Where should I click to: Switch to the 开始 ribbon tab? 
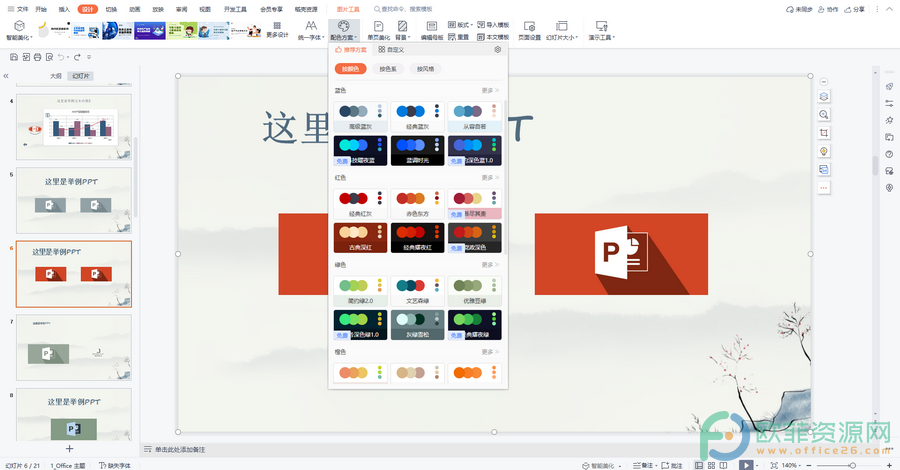click(41, 9)
